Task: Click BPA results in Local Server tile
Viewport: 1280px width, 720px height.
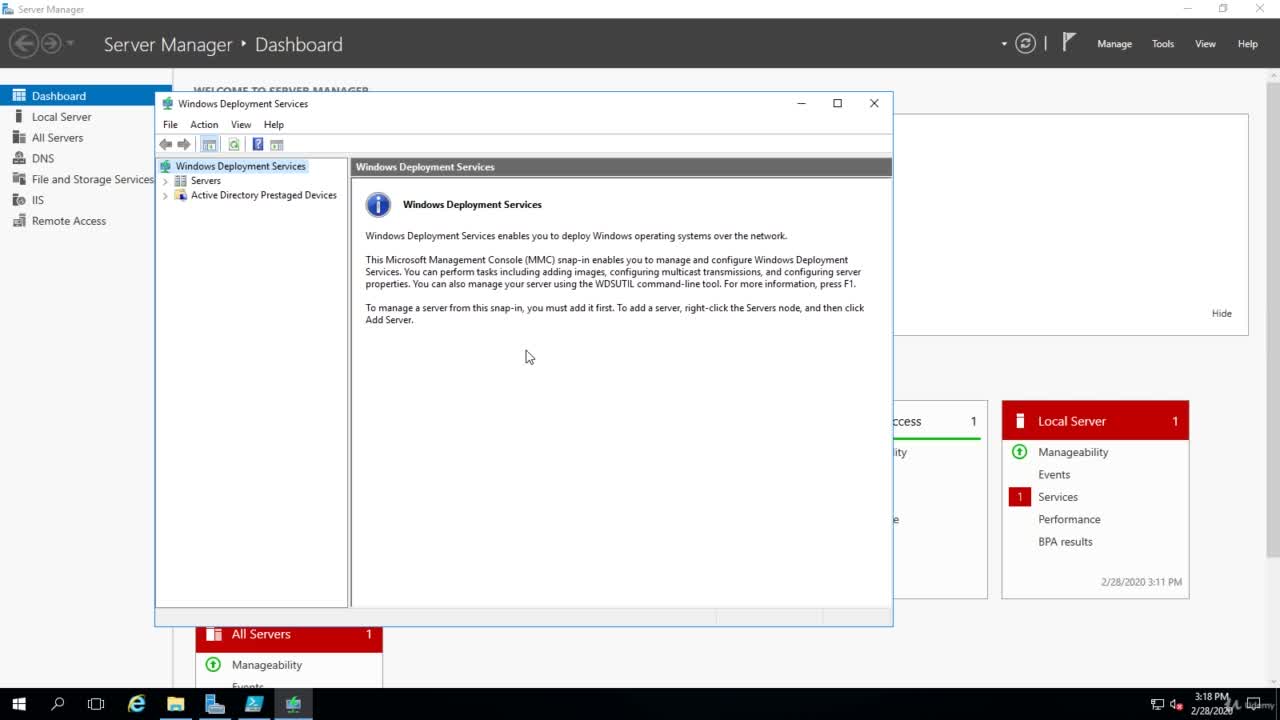Action: (1065, 542)
